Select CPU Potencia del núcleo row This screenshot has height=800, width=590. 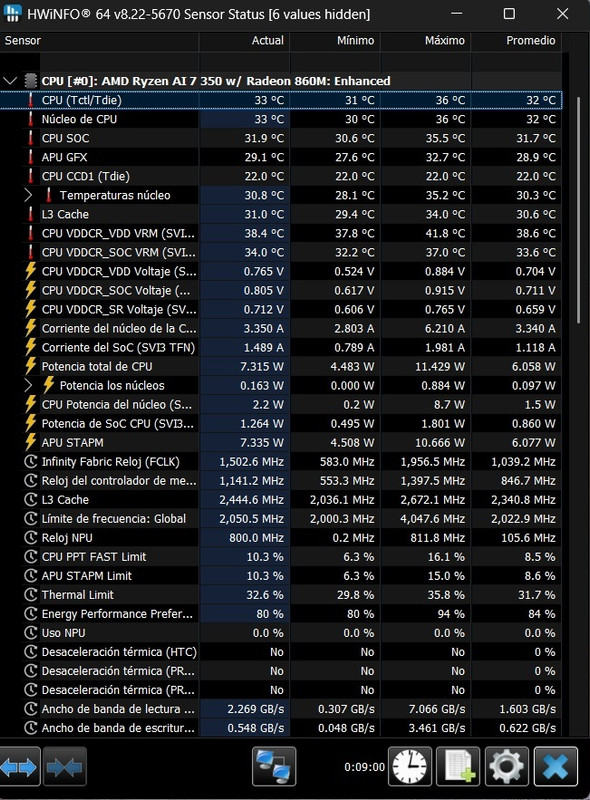tap(281, 405)
